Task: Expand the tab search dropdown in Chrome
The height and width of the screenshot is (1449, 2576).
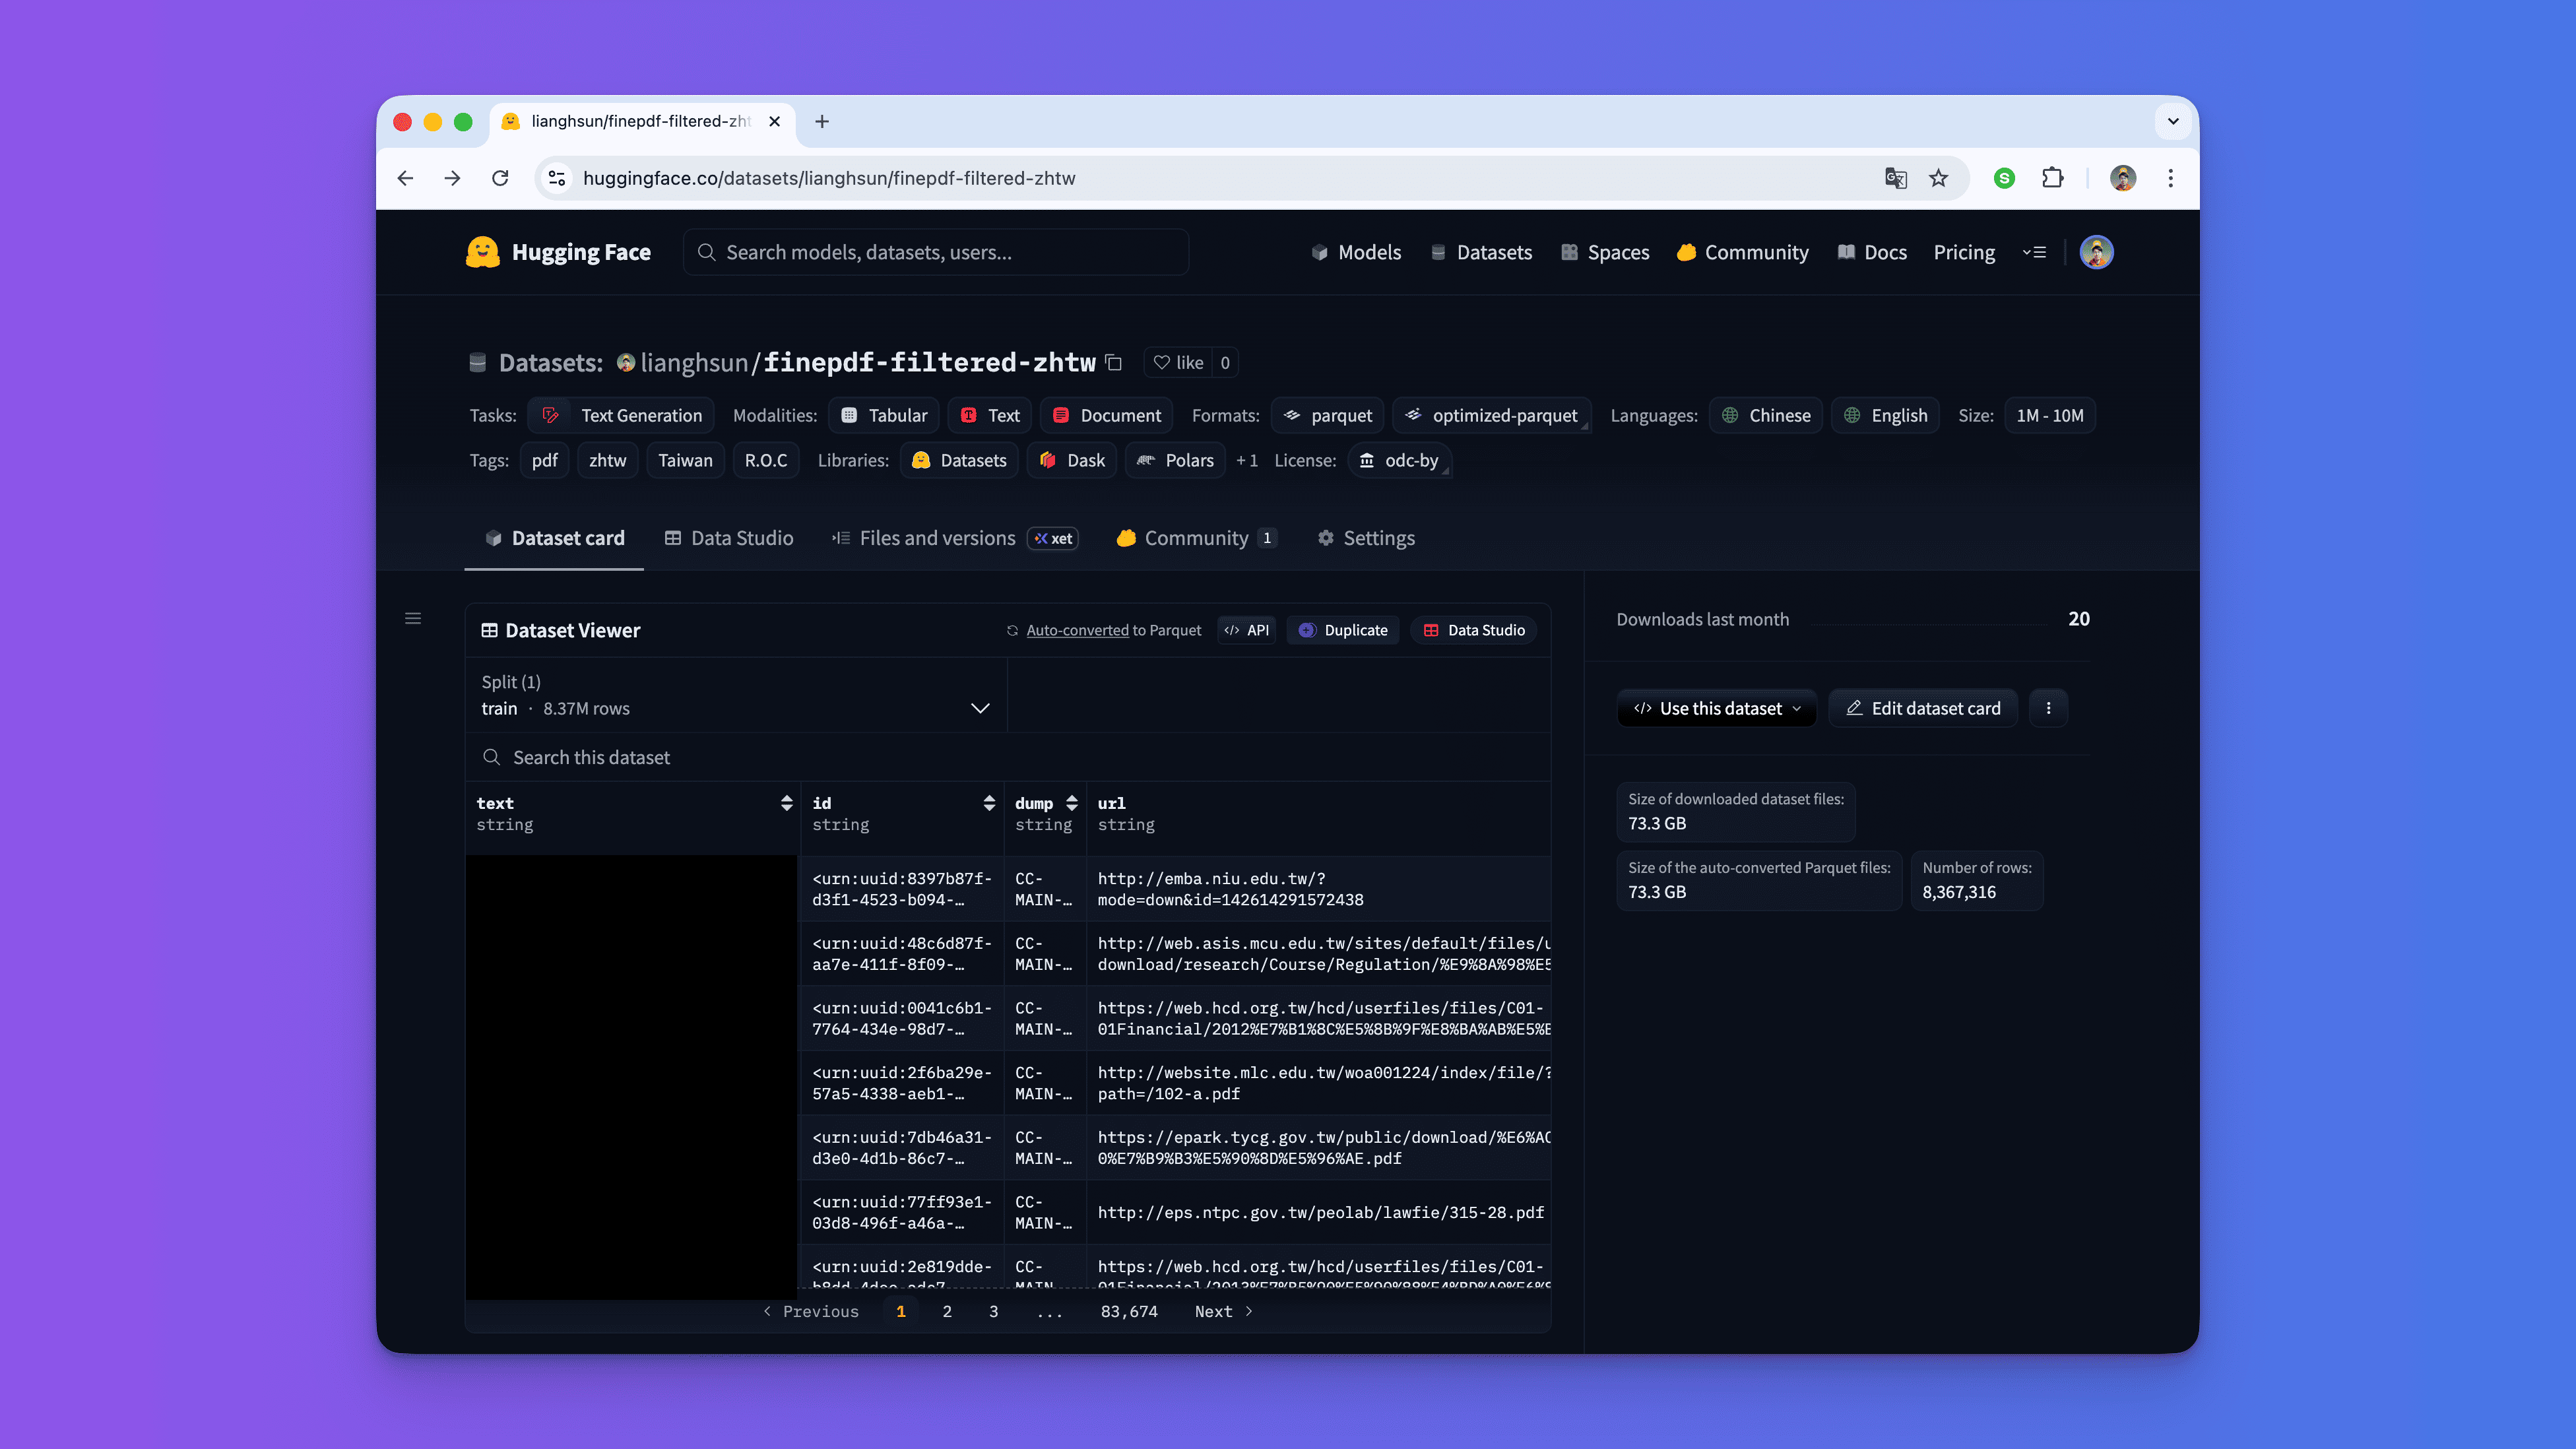Action: pyautogui.click(x=2172, y=121)
